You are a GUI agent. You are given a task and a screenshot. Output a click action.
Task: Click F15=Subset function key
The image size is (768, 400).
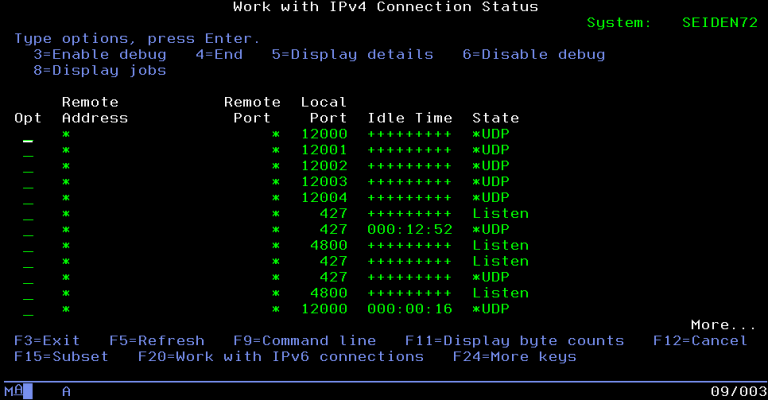pyautogui.click(x=61, y=356)
